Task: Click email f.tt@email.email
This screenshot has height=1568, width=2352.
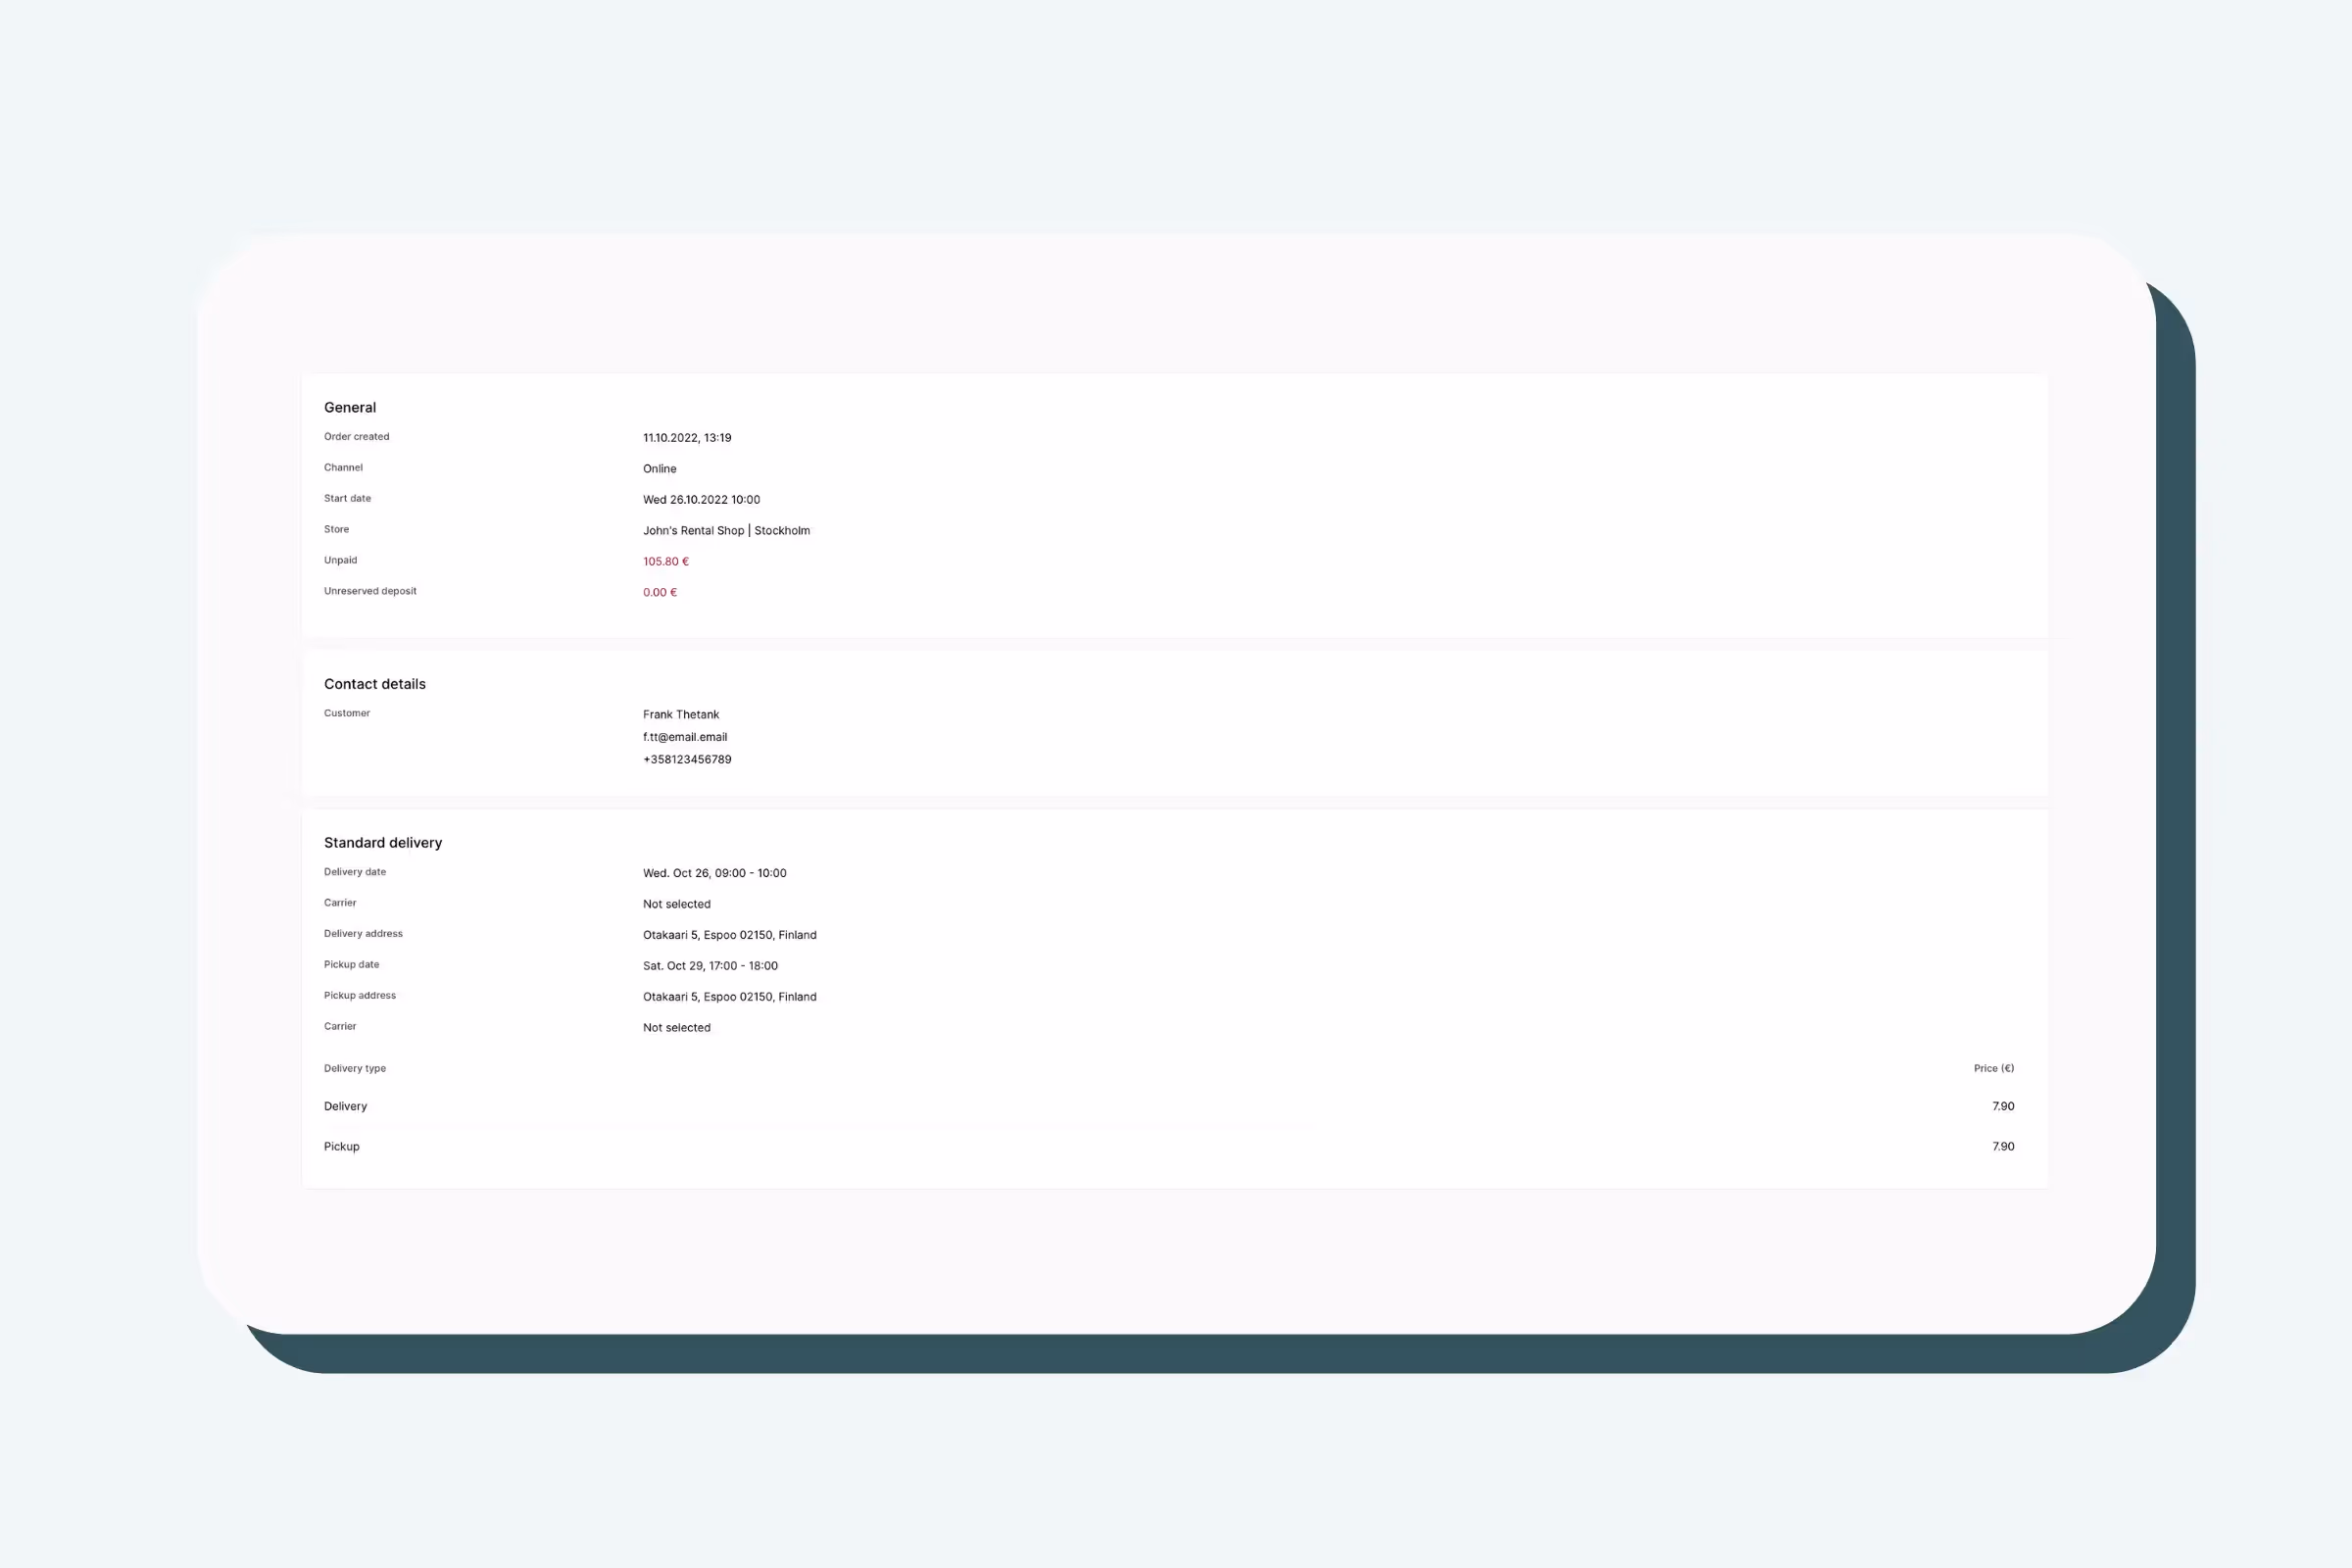Action: point(685,737)
